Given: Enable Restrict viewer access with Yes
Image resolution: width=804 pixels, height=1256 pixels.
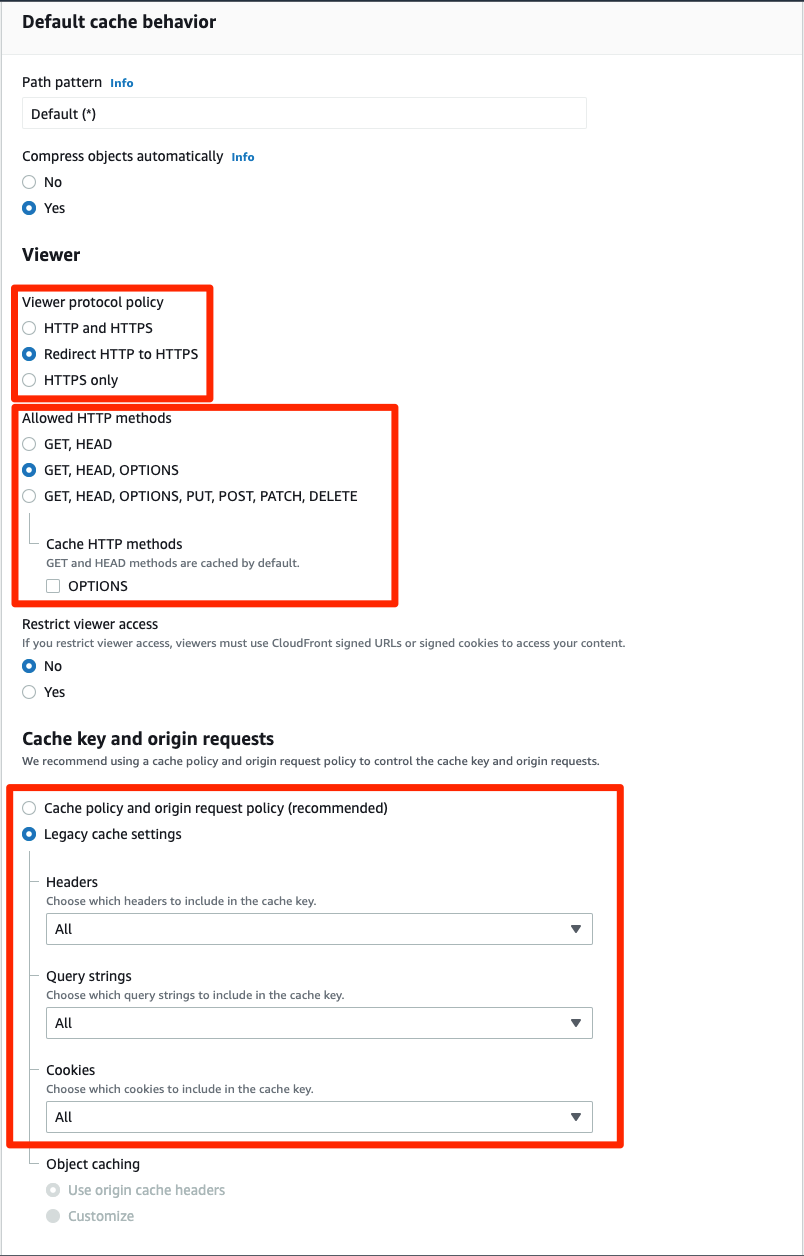Looking at the screenshot, I should tap(29, 692).
